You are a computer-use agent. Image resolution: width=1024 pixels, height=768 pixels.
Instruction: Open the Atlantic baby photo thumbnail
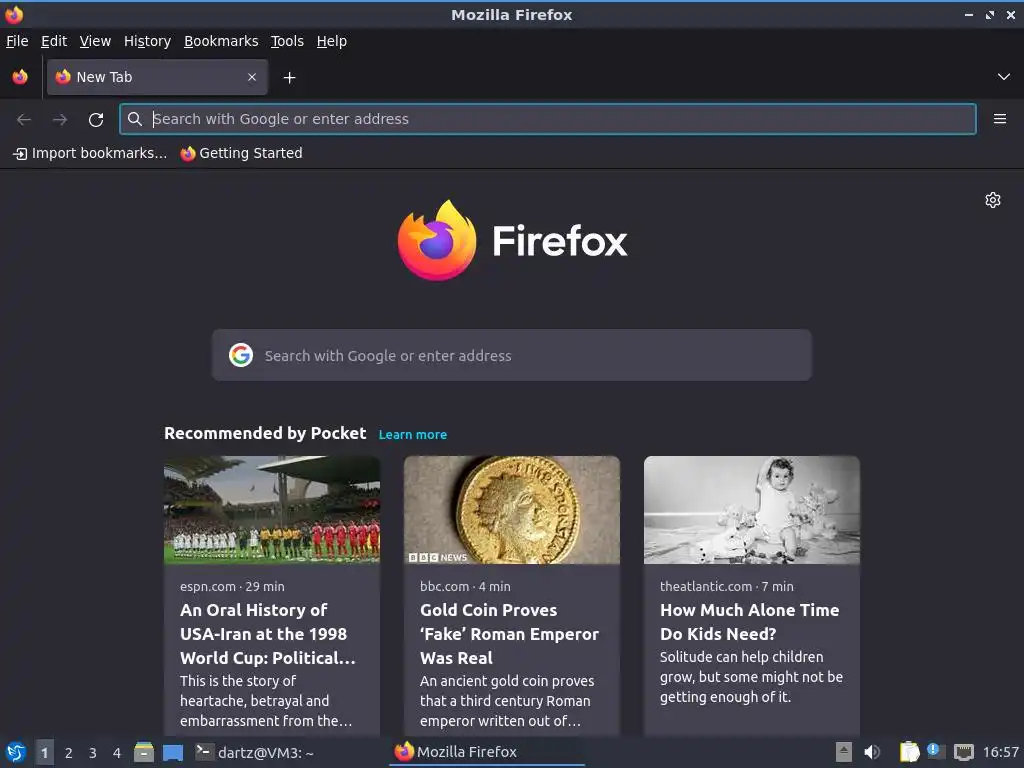pyautogui.click(x=752, y=509)
